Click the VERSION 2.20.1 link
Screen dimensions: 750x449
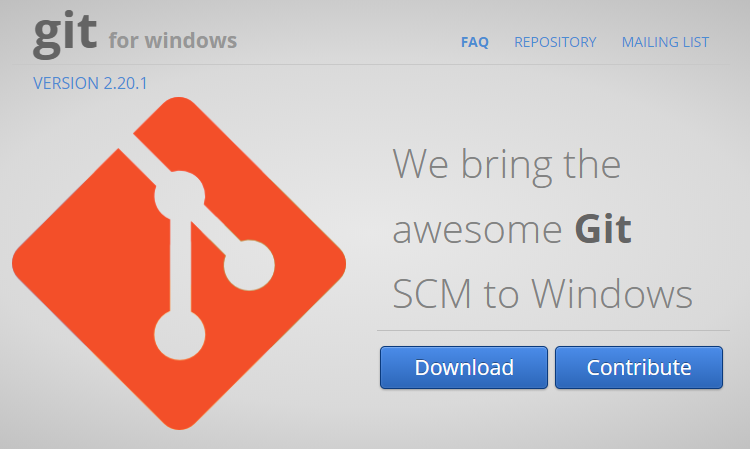pos(90,83)
